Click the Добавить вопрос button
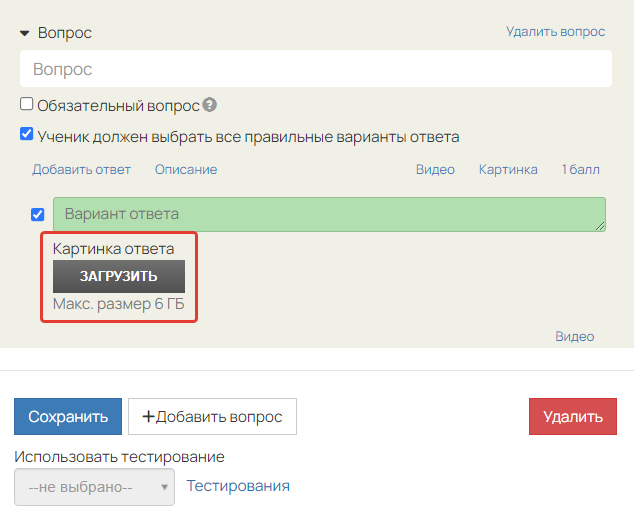 212,416
